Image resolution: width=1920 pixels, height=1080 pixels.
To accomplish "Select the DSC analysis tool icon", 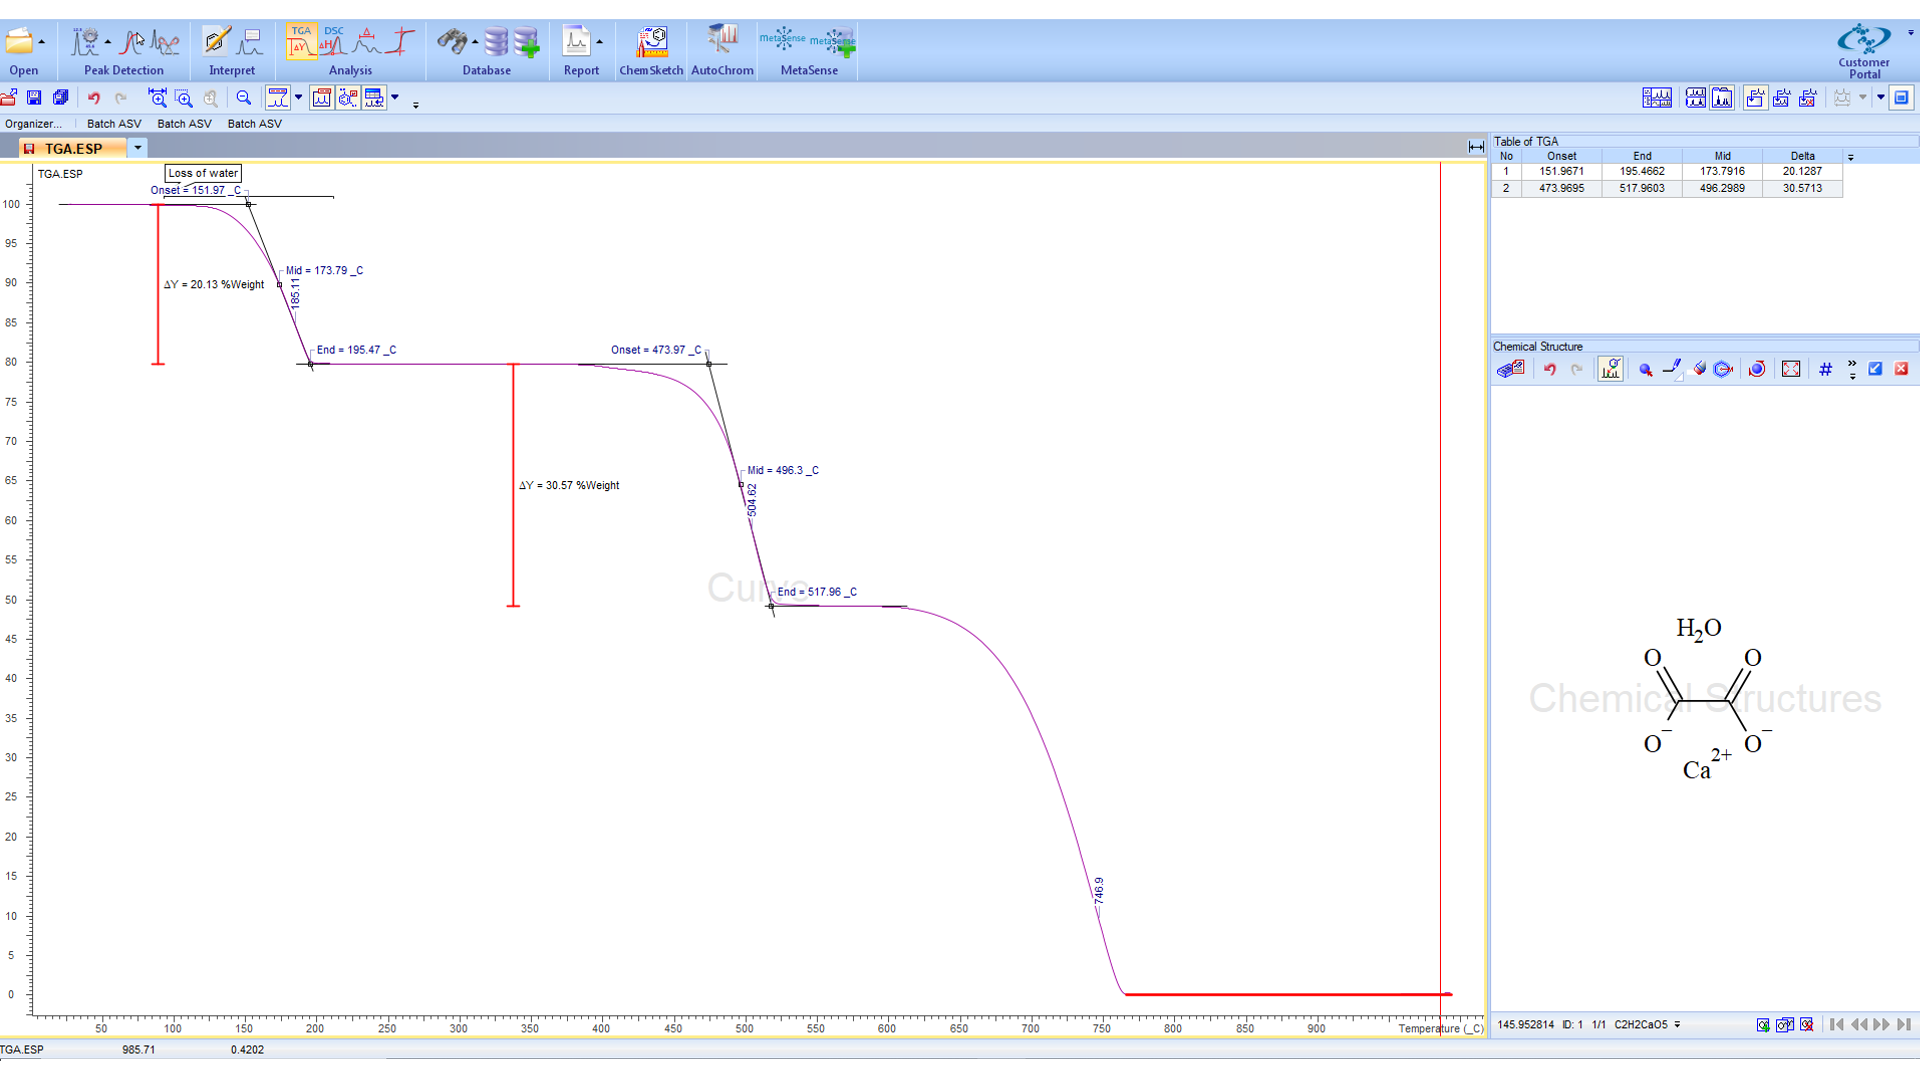I will pyautogui.click(x=333, y=41).
